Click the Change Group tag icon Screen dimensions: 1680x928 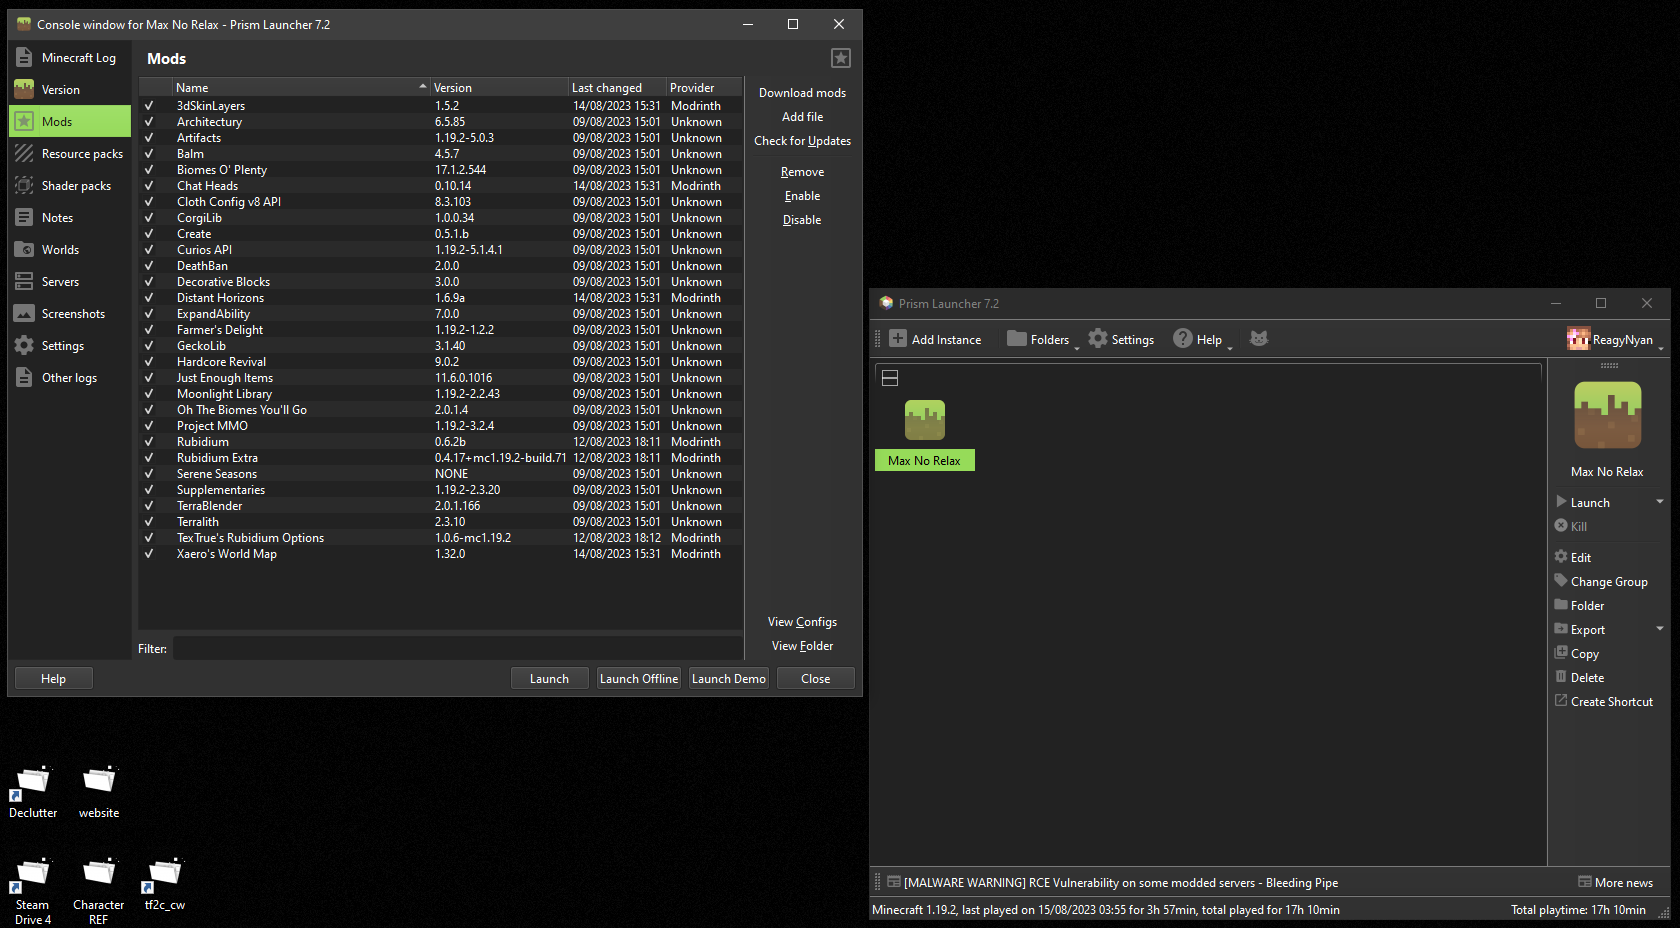point(1561,581)
